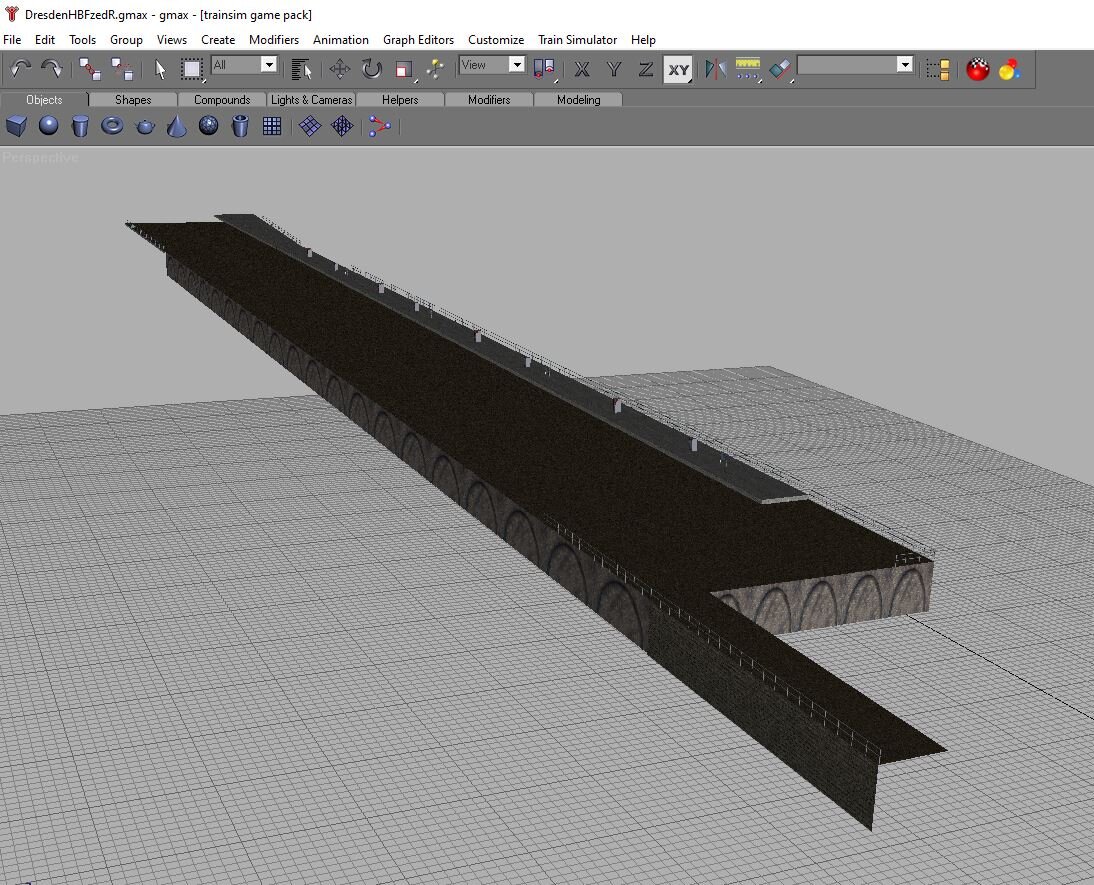Open the Animation menu
This screenshot has width=1094, height=885.
[x=340, y=40]
